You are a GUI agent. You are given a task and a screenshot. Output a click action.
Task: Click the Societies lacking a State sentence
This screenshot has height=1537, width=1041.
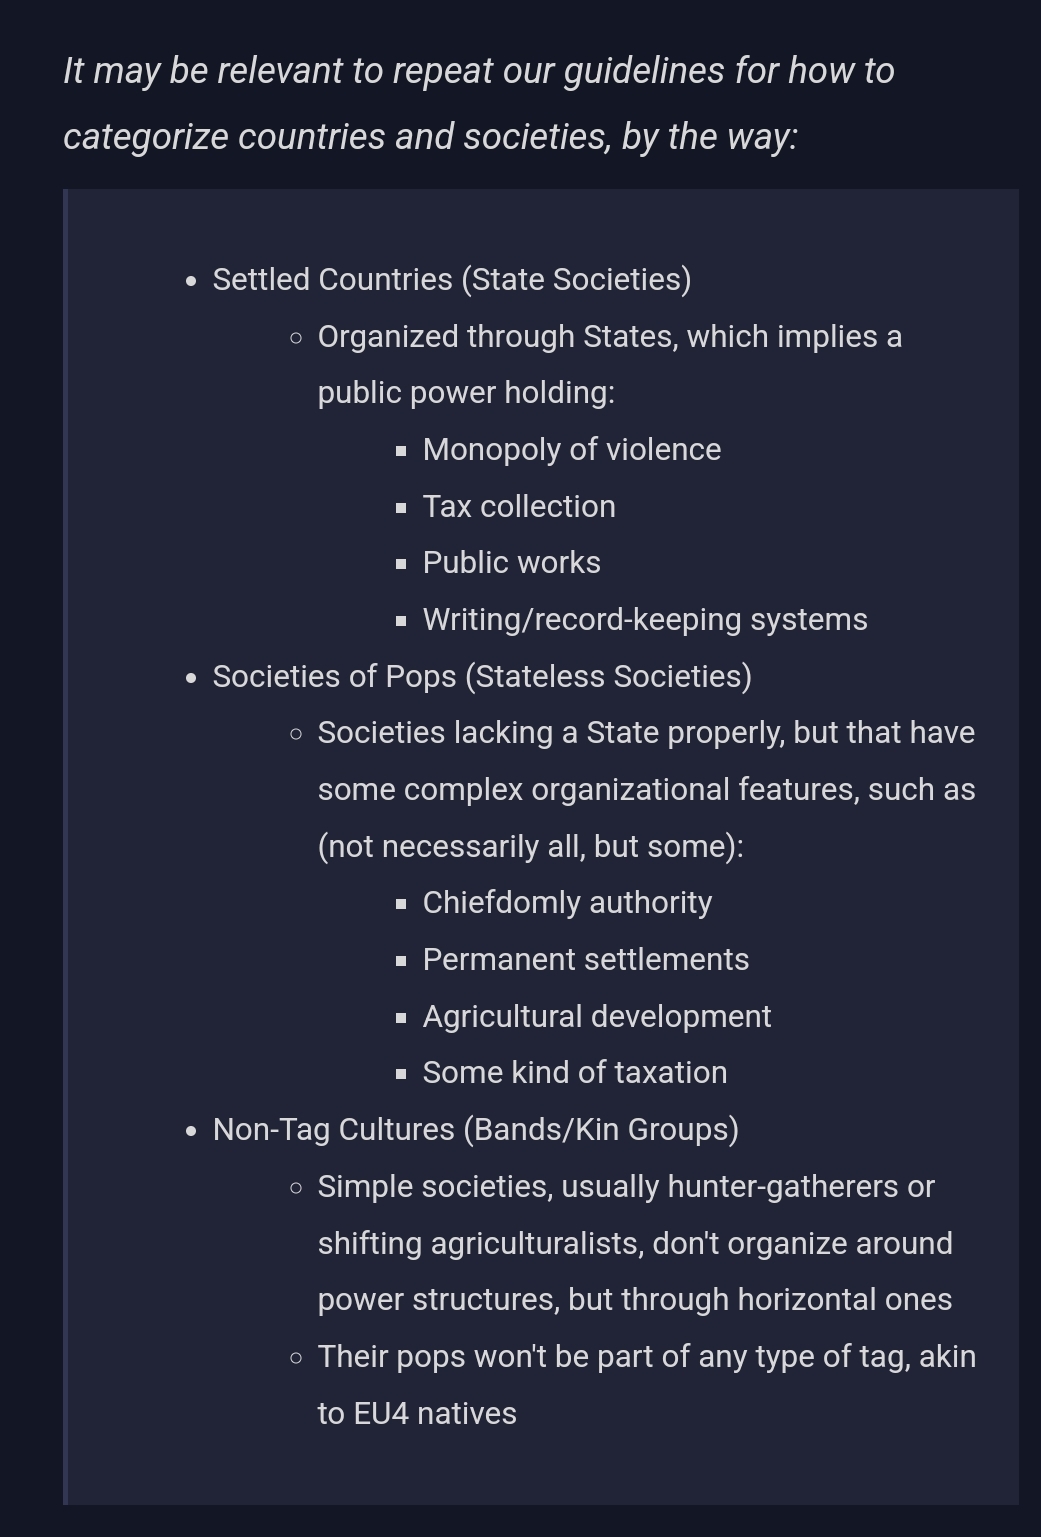point(646,789)
